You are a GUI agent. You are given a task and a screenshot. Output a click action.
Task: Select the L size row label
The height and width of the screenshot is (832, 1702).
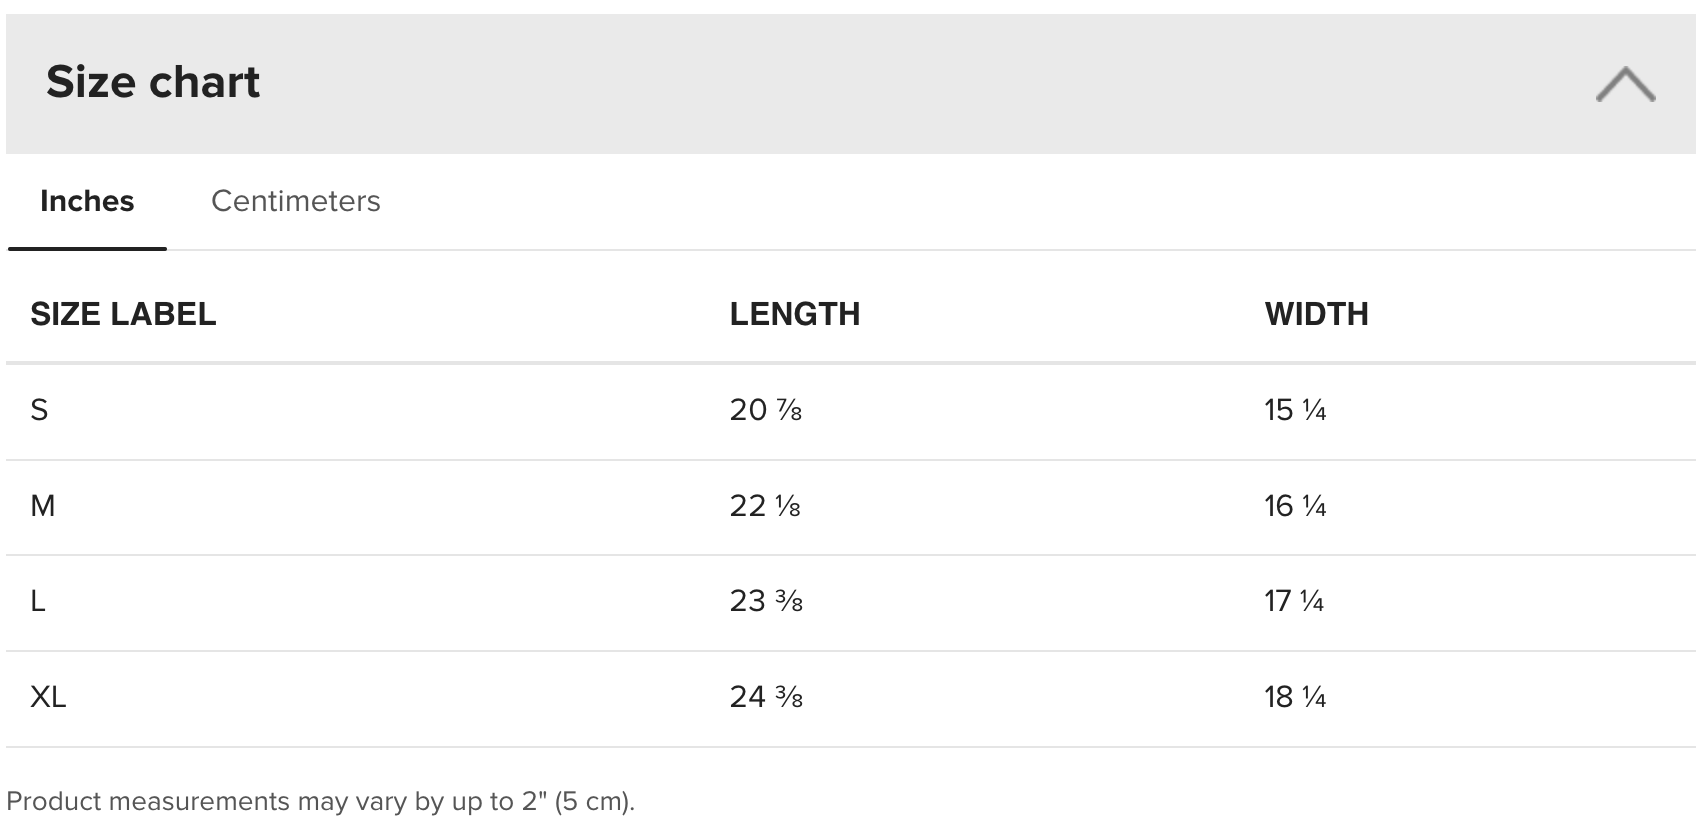38,601
